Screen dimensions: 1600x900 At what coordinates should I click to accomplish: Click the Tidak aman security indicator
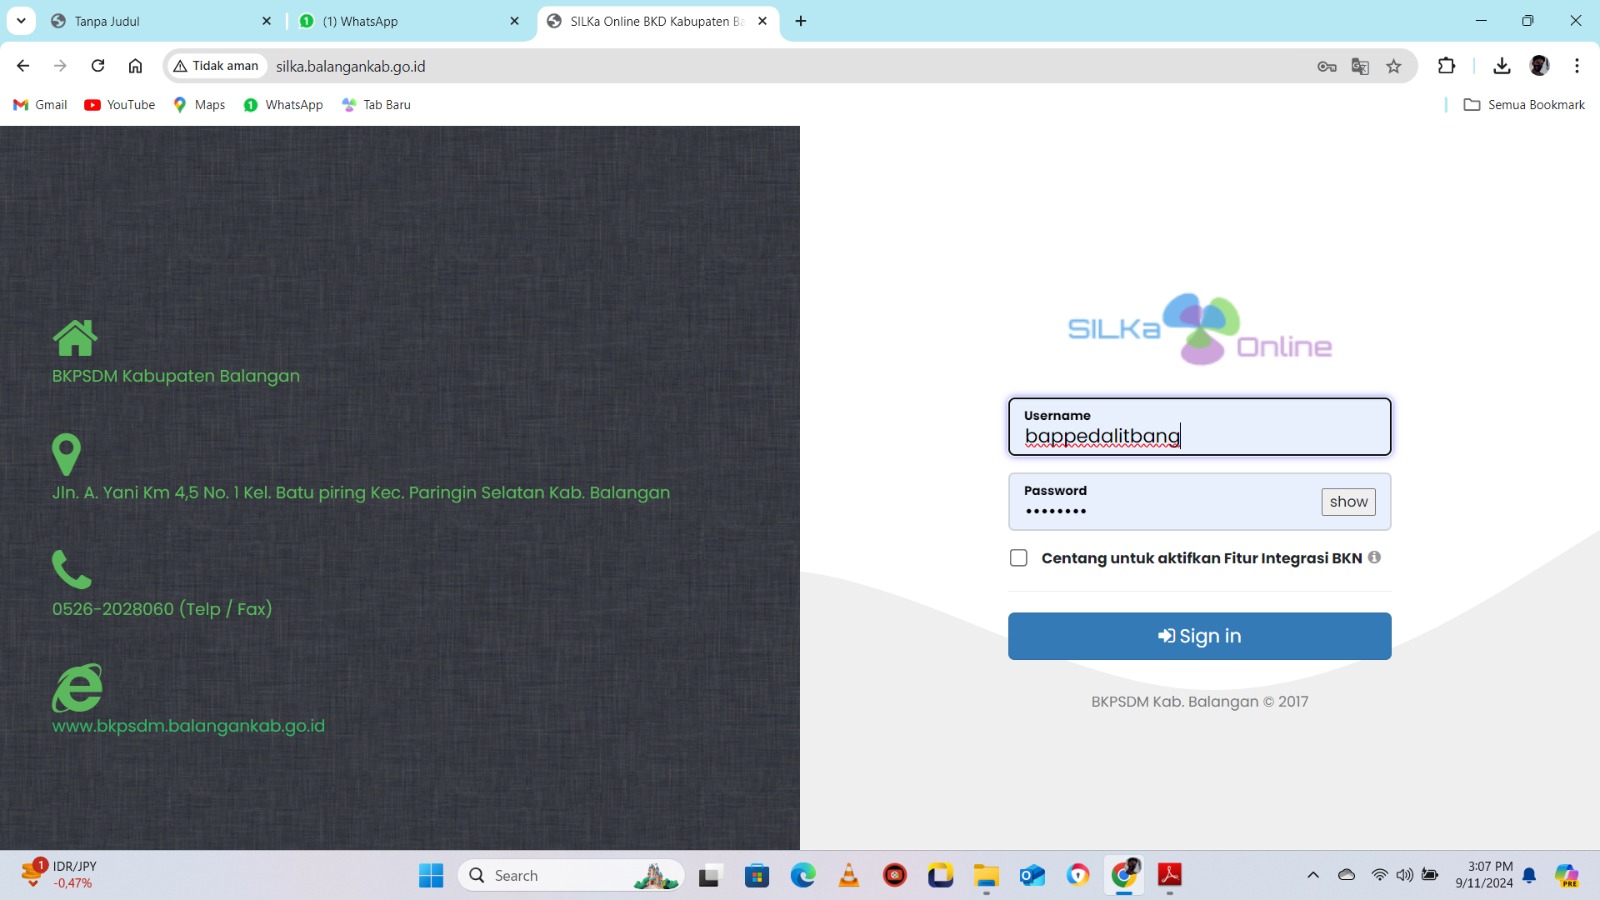pos(216,66)
